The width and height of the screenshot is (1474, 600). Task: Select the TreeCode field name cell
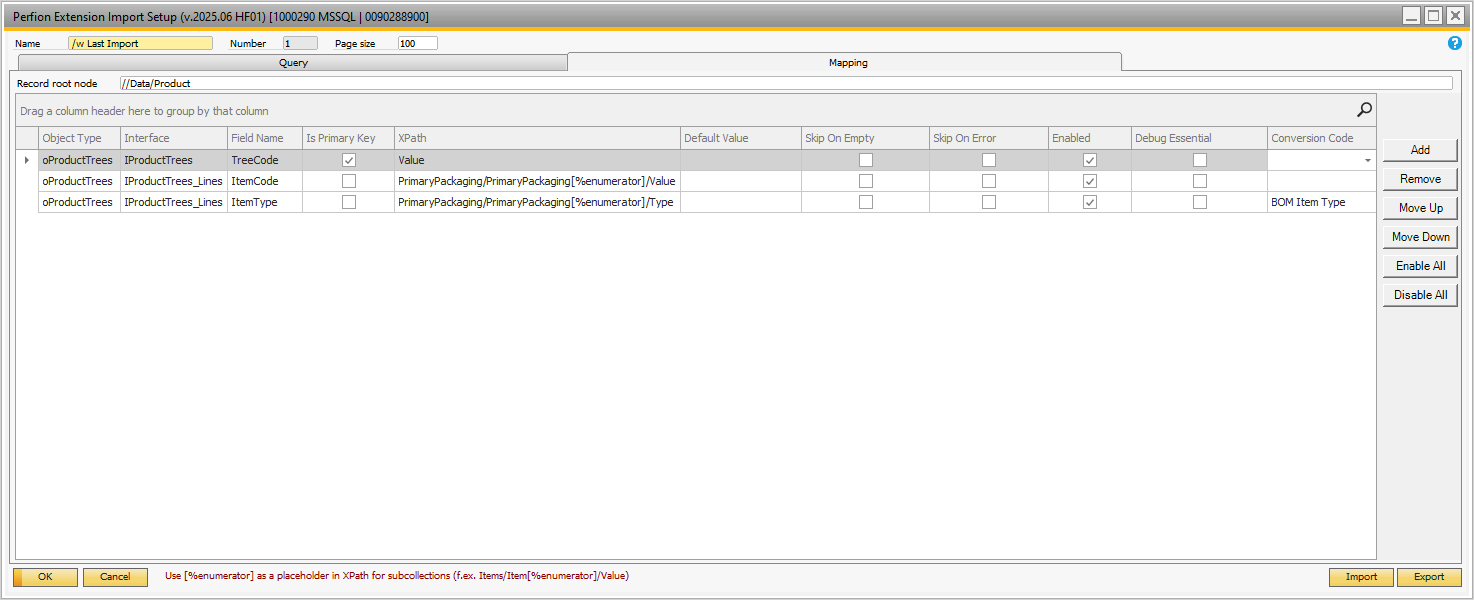pyautogui.click(x=265, y=160)
